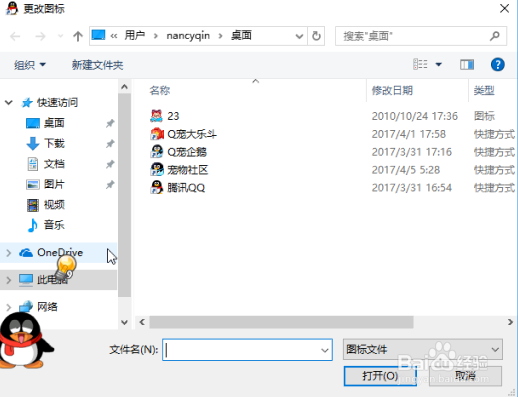Select Q宠企鹅 shortcut

click(x=187, y=152)
